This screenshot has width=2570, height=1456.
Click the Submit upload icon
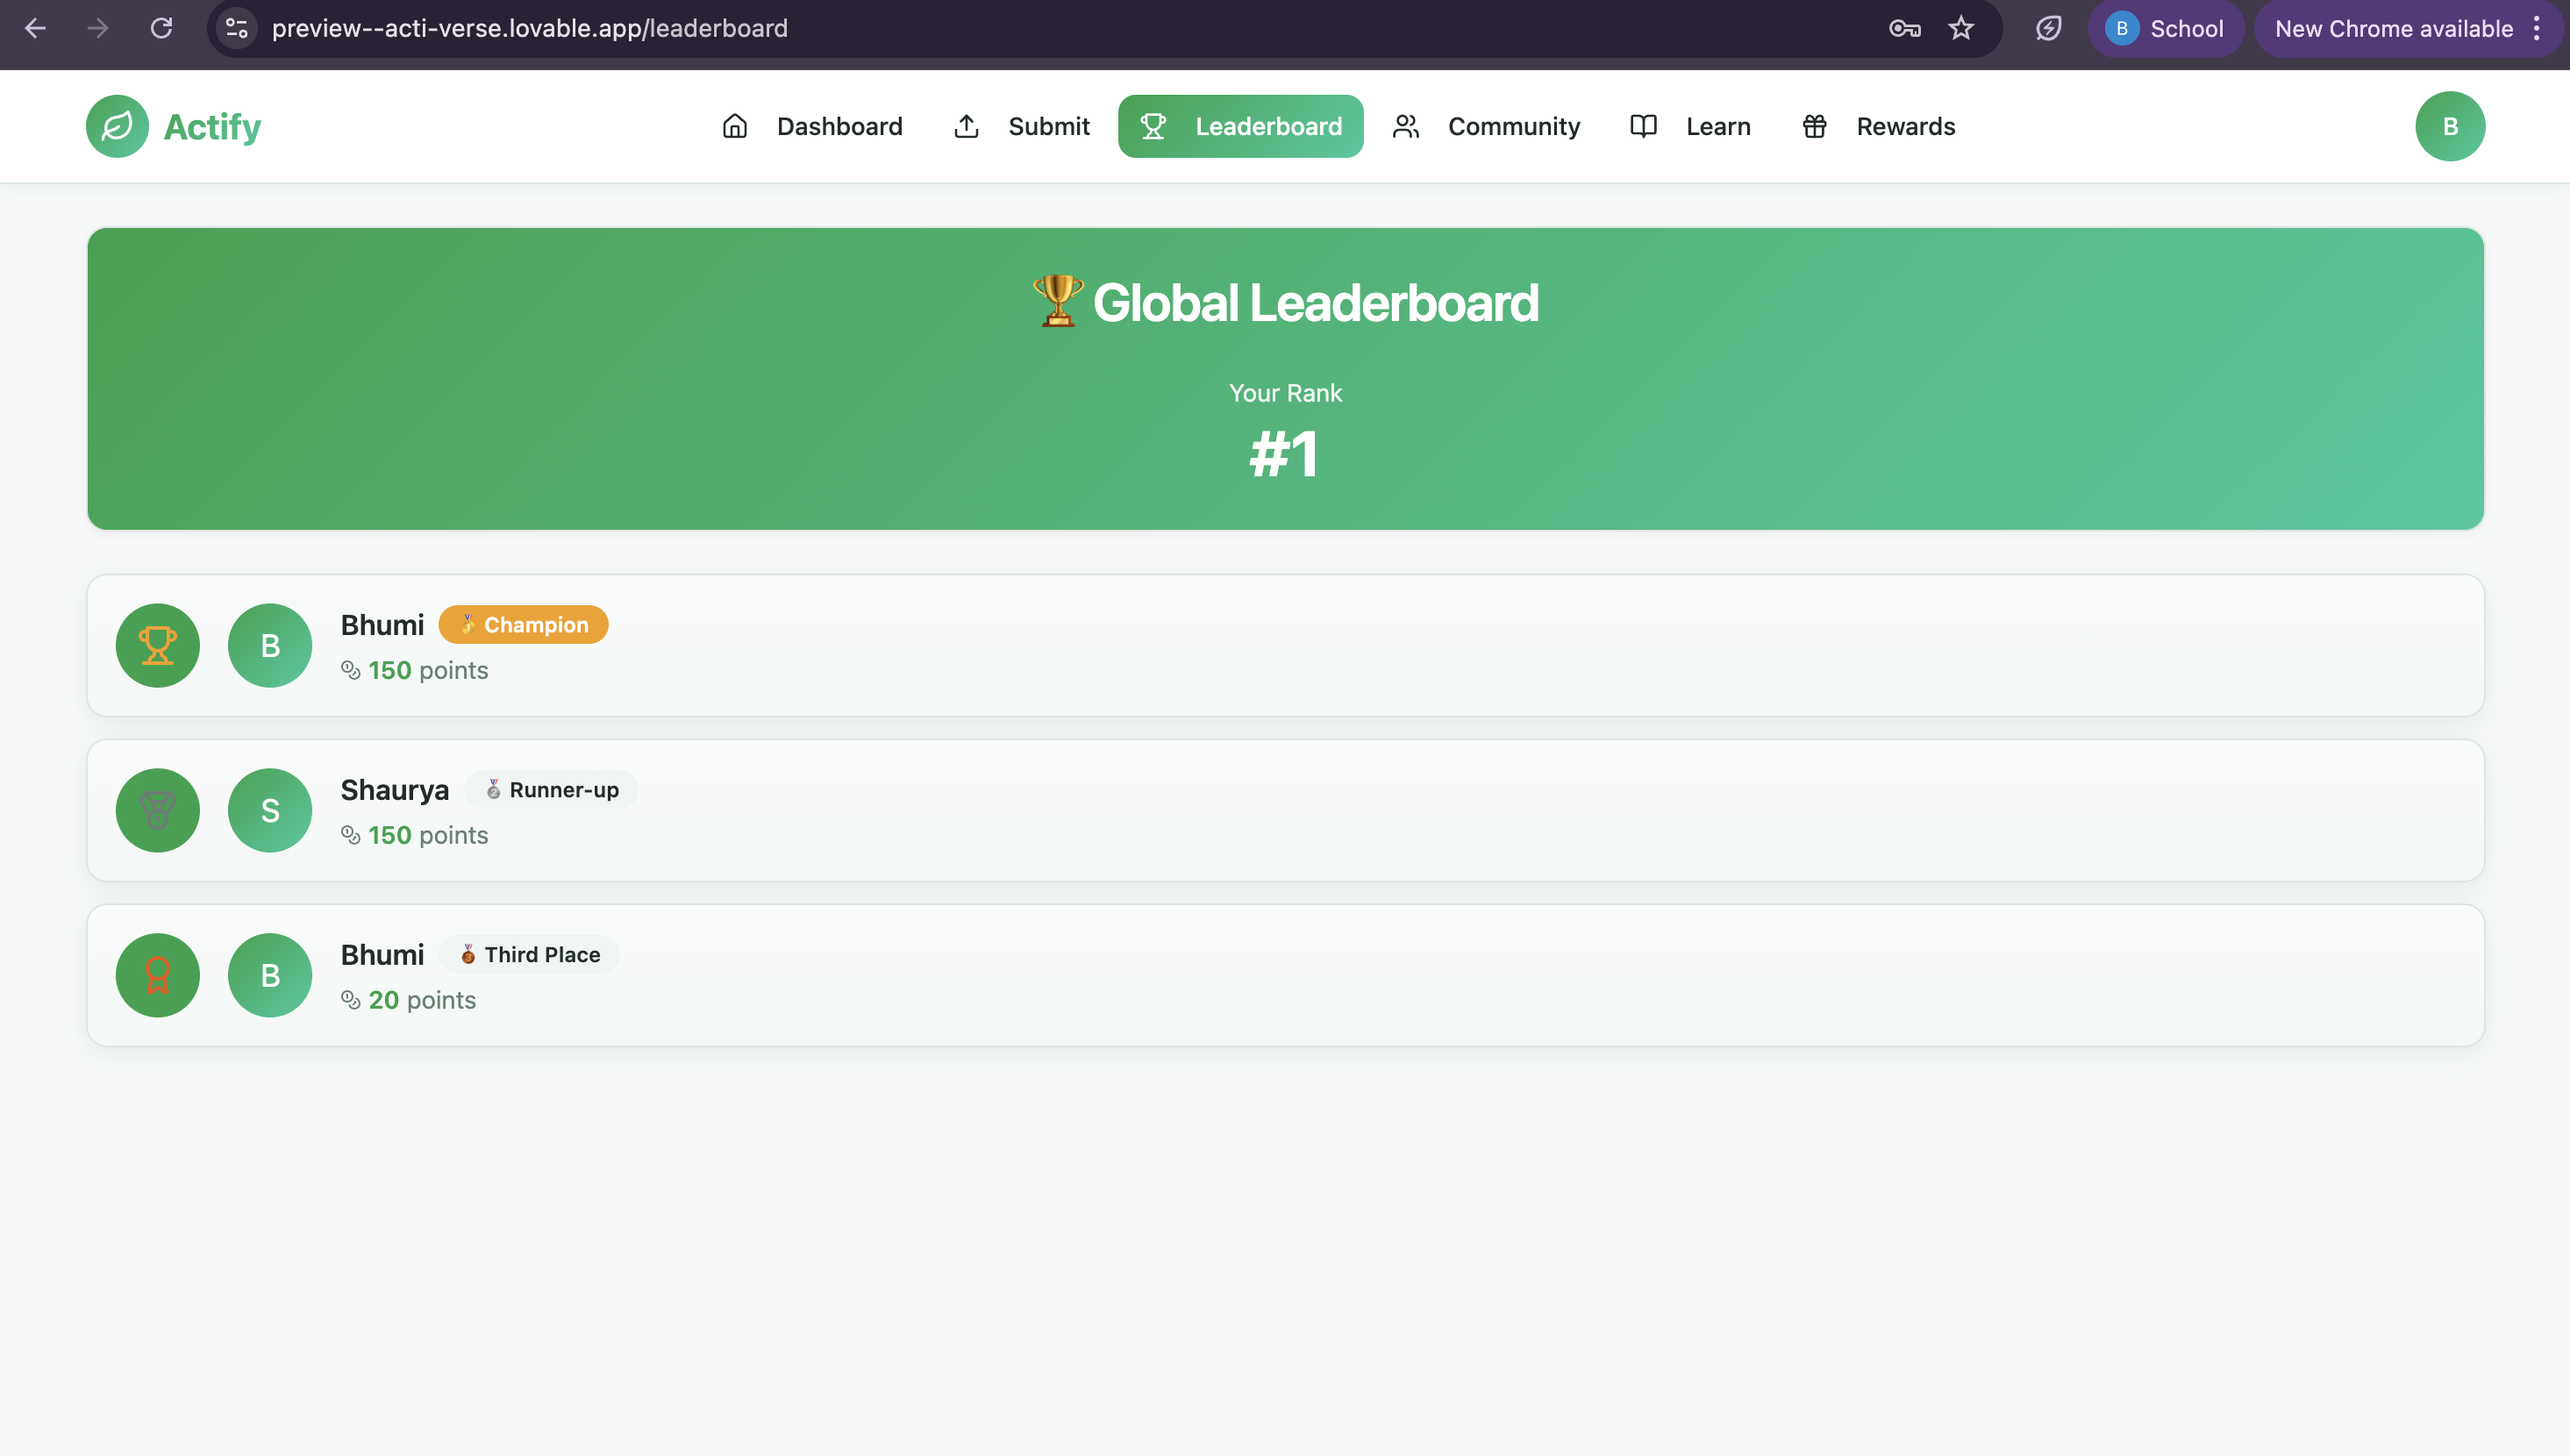tap(966, 126)
